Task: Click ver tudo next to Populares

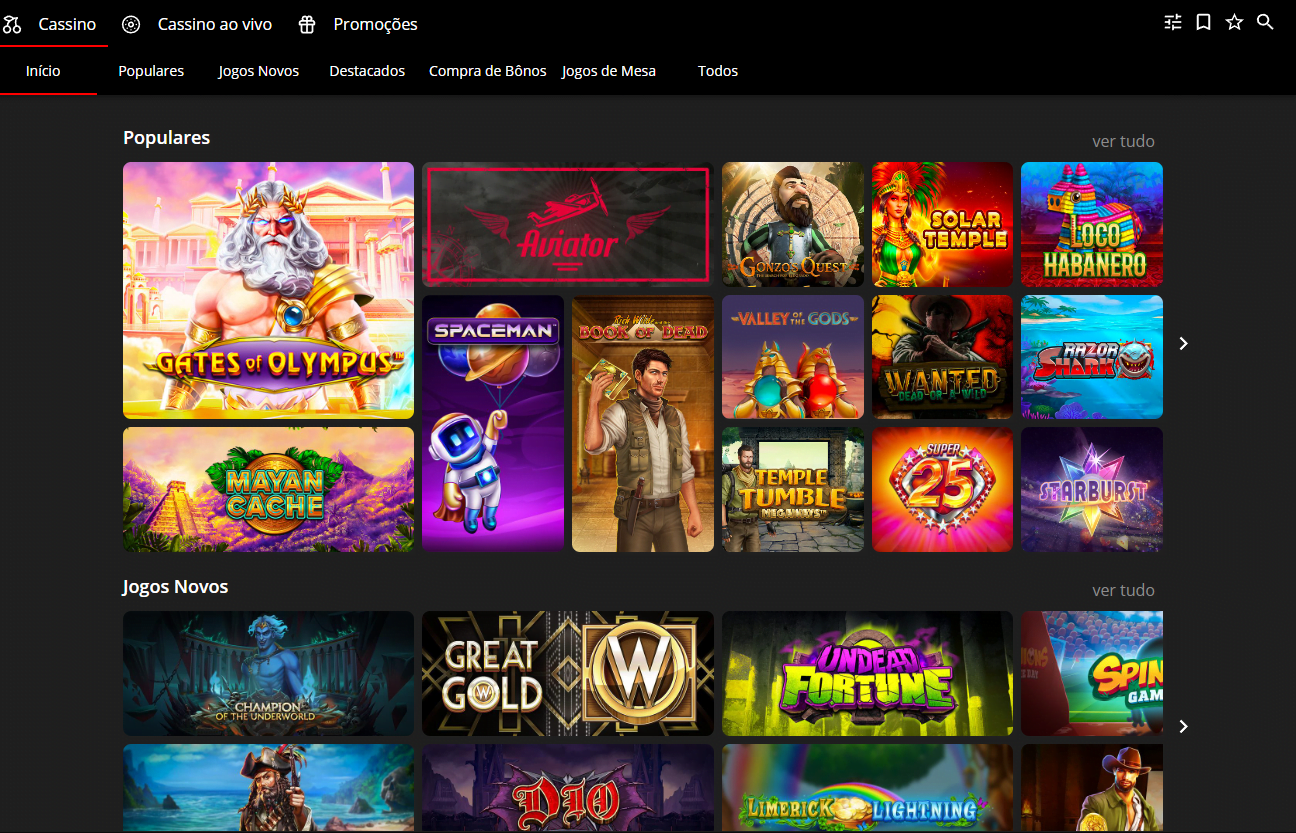Action: click(x=1123, y=141)
